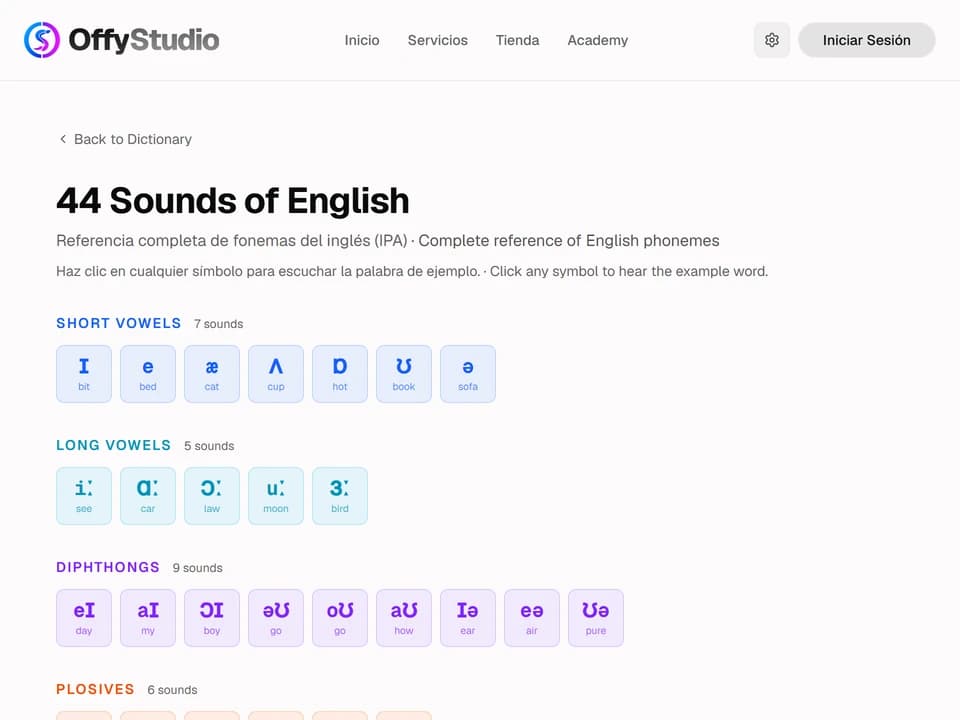
Task: Click the '9 sounds' count label
Action: click(198, 568)
